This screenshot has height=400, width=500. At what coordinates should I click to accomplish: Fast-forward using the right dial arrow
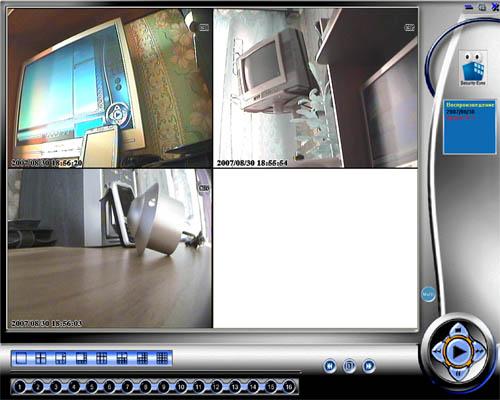479,351
